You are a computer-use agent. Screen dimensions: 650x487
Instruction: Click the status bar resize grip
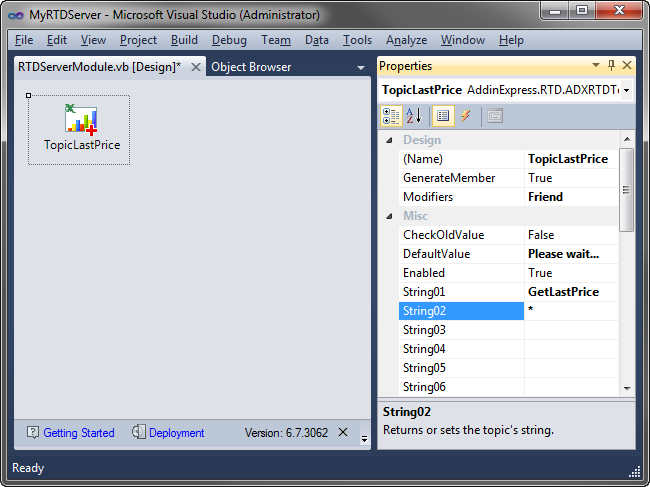pyautogui.click(x=635, y=472)
